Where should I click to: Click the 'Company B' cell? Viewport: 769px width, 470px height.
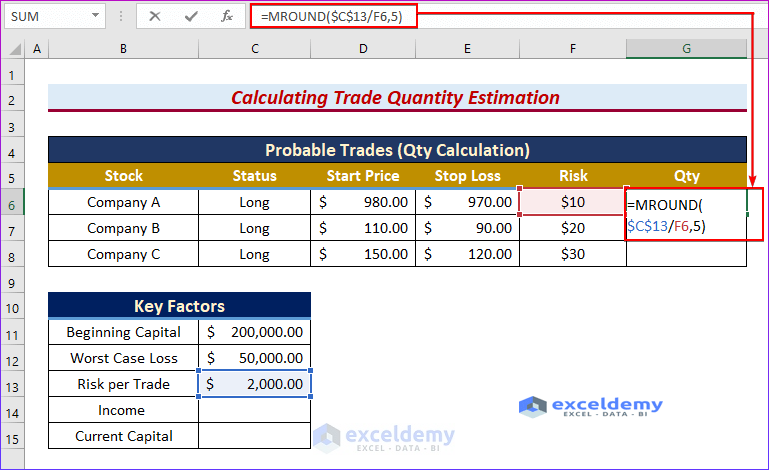[x=124, y=228]
